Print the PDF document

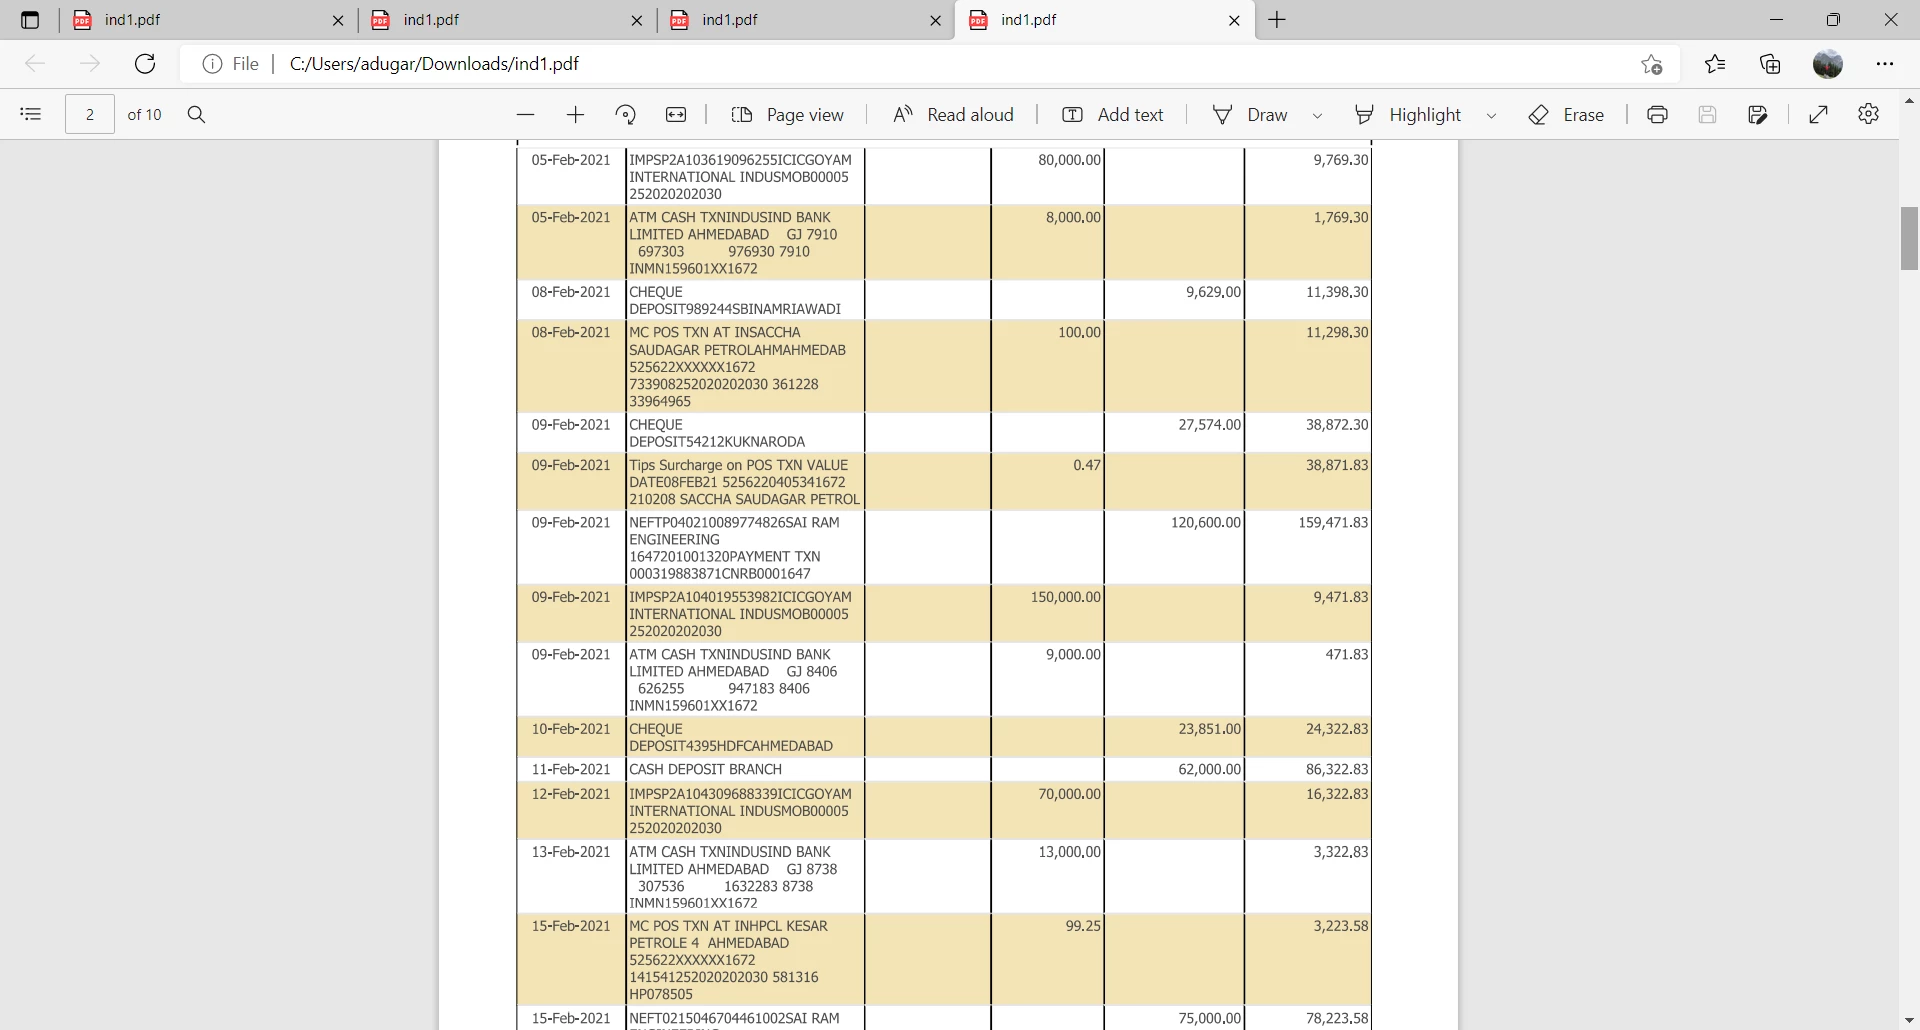(x=1657, y=115)
